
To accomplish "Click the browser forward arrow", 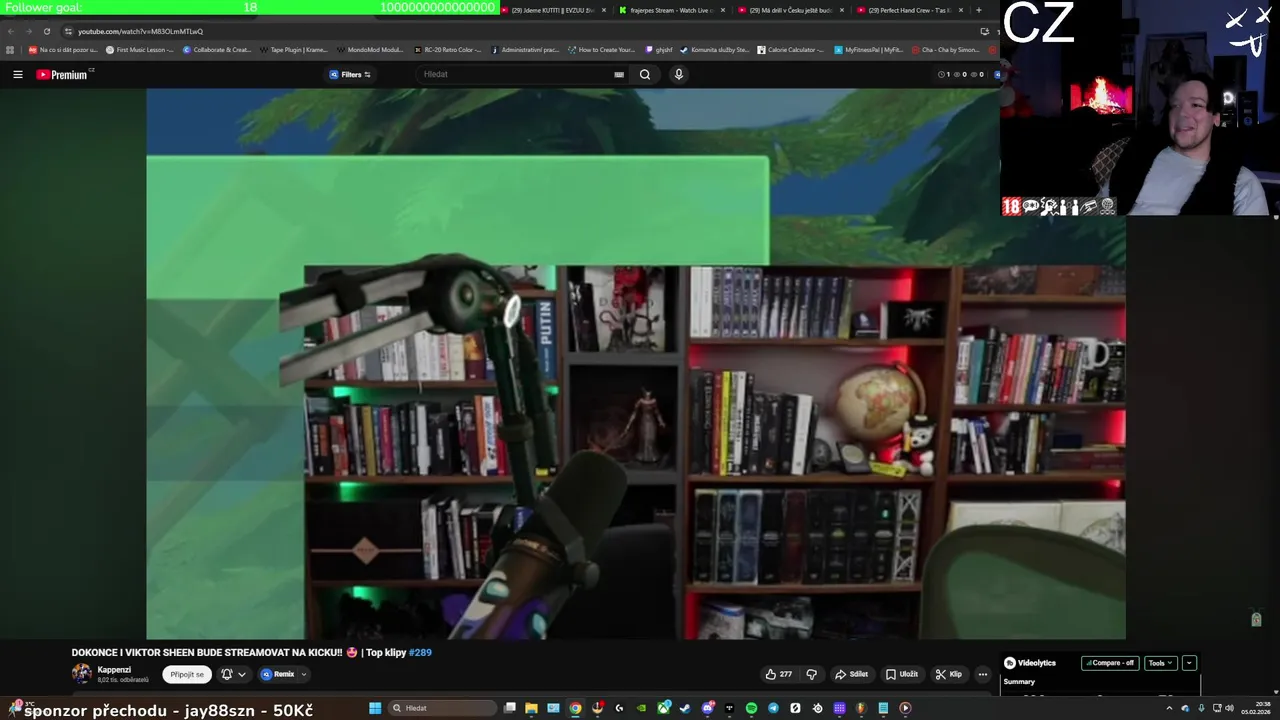I will pyautogui.click(x=28, y=31).
